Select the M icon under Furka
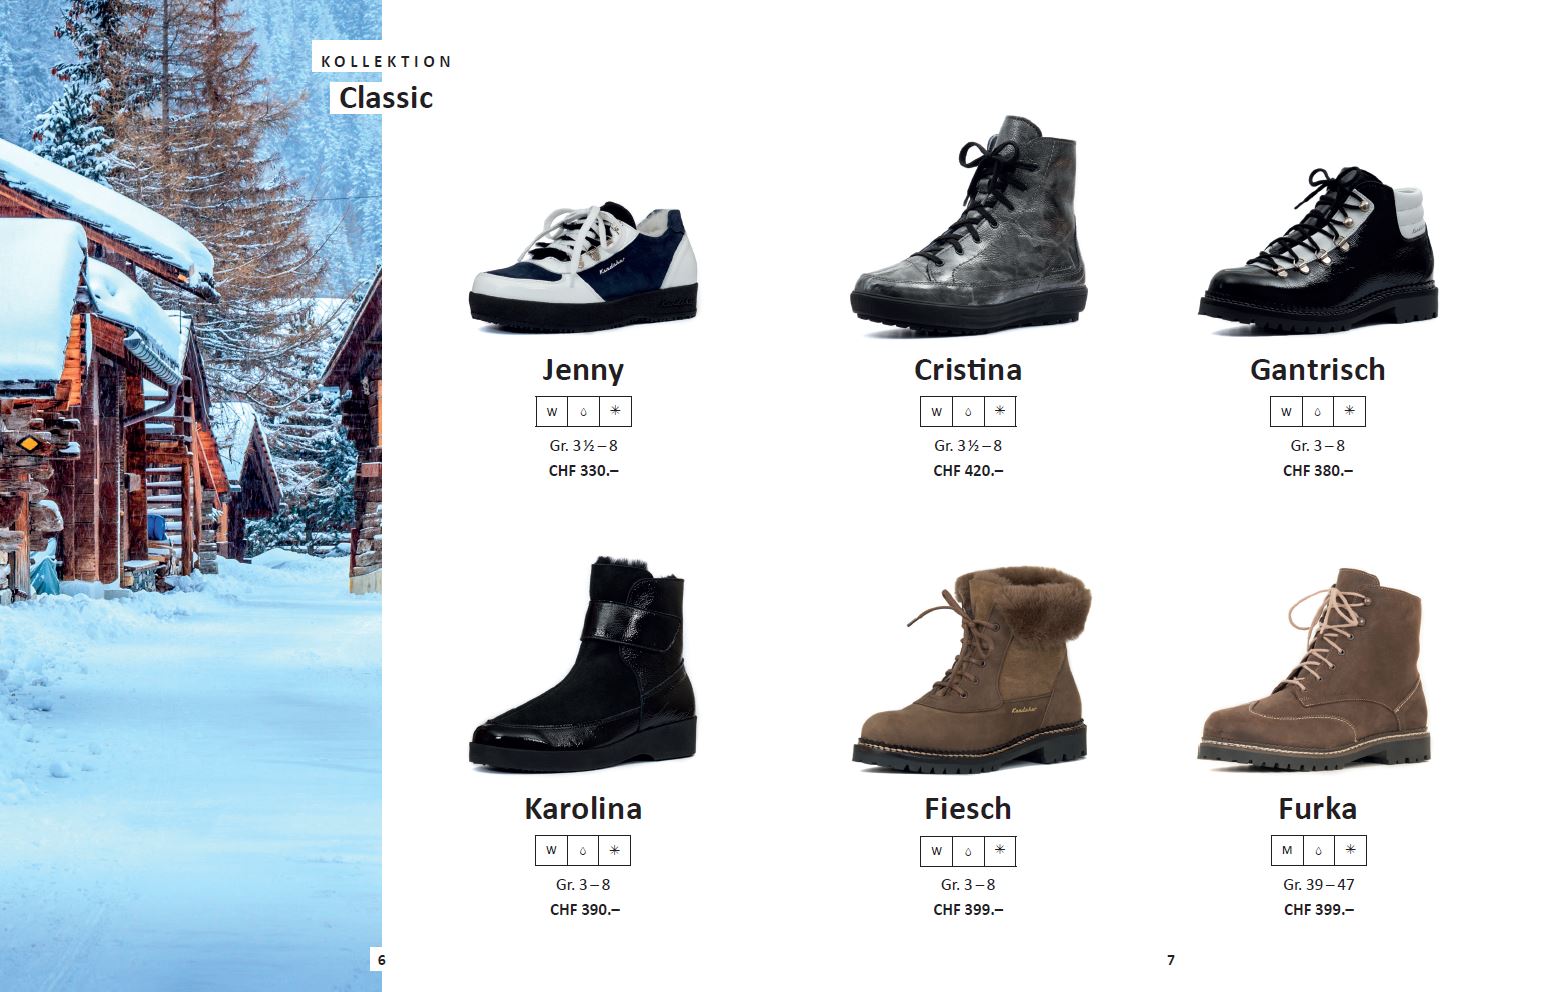This screenshot has height=992, width=1559. coord(1287,850)
